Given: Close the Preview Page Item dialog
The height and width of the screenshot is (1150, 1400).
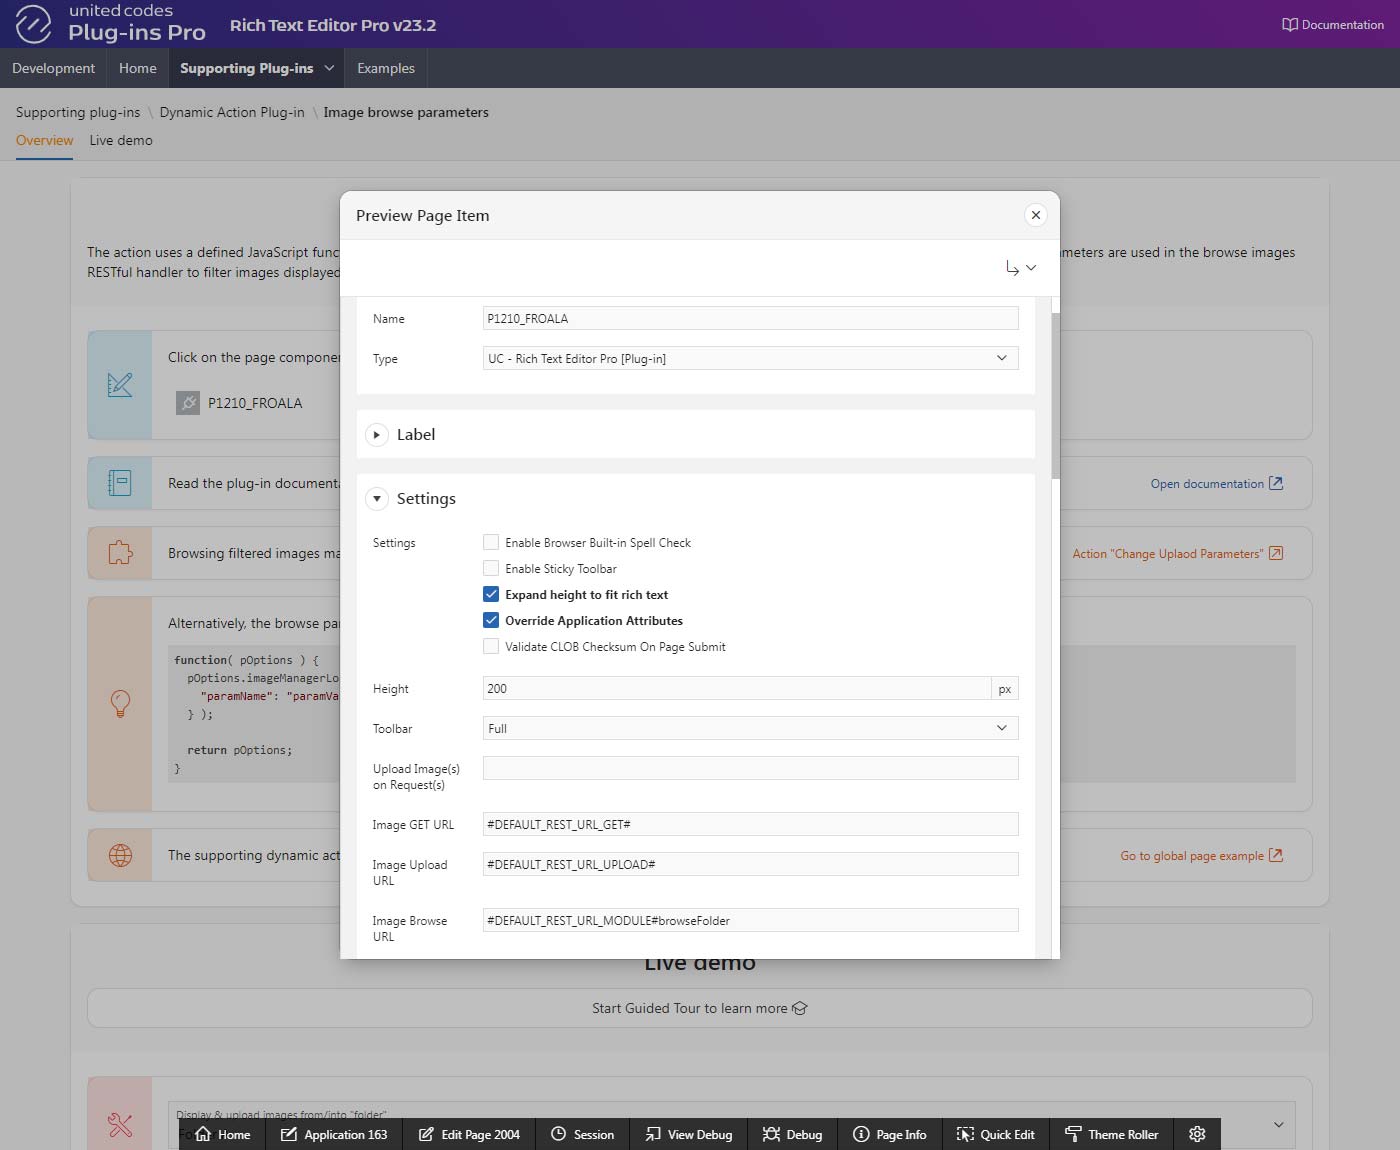Looking at the screenshot, I should 1036,215.
